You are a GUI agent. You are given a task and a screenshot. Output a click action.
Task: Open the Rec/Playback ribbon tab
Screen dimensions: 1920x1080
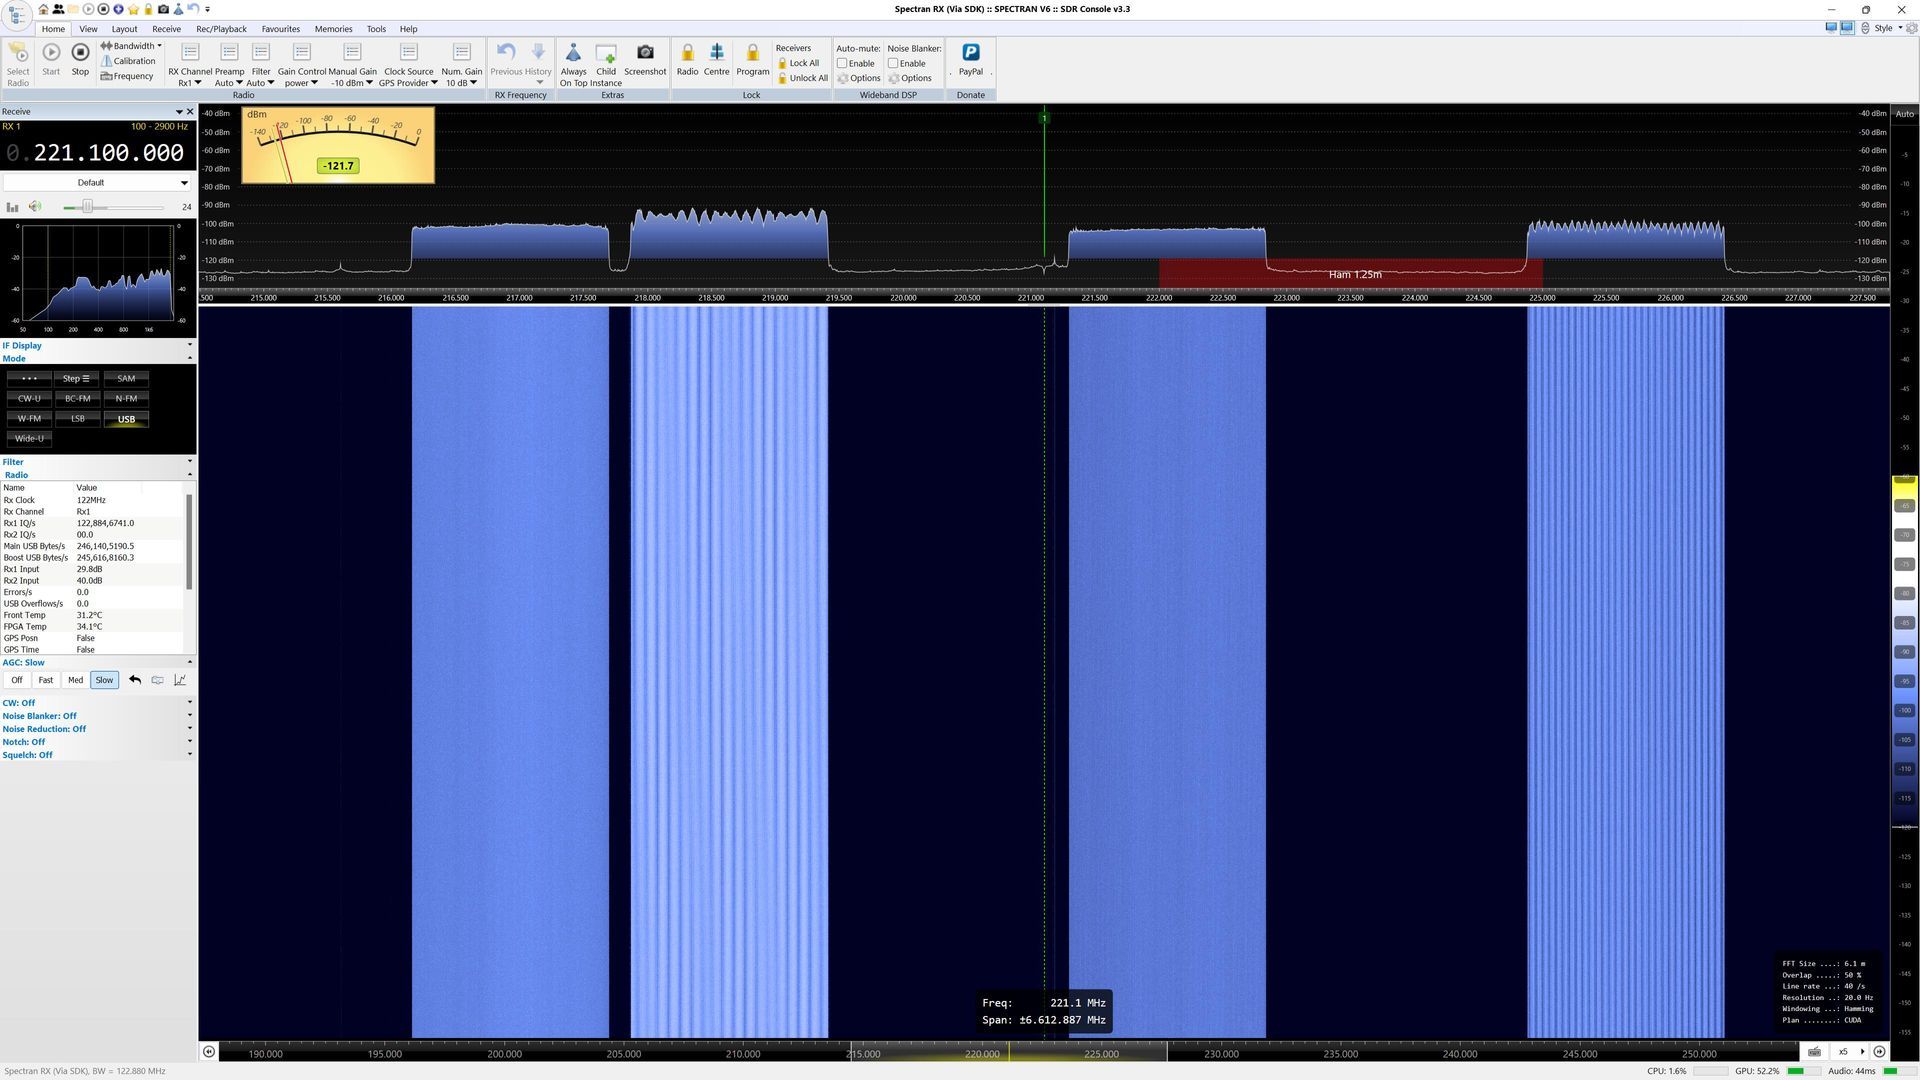coord(221,29)
